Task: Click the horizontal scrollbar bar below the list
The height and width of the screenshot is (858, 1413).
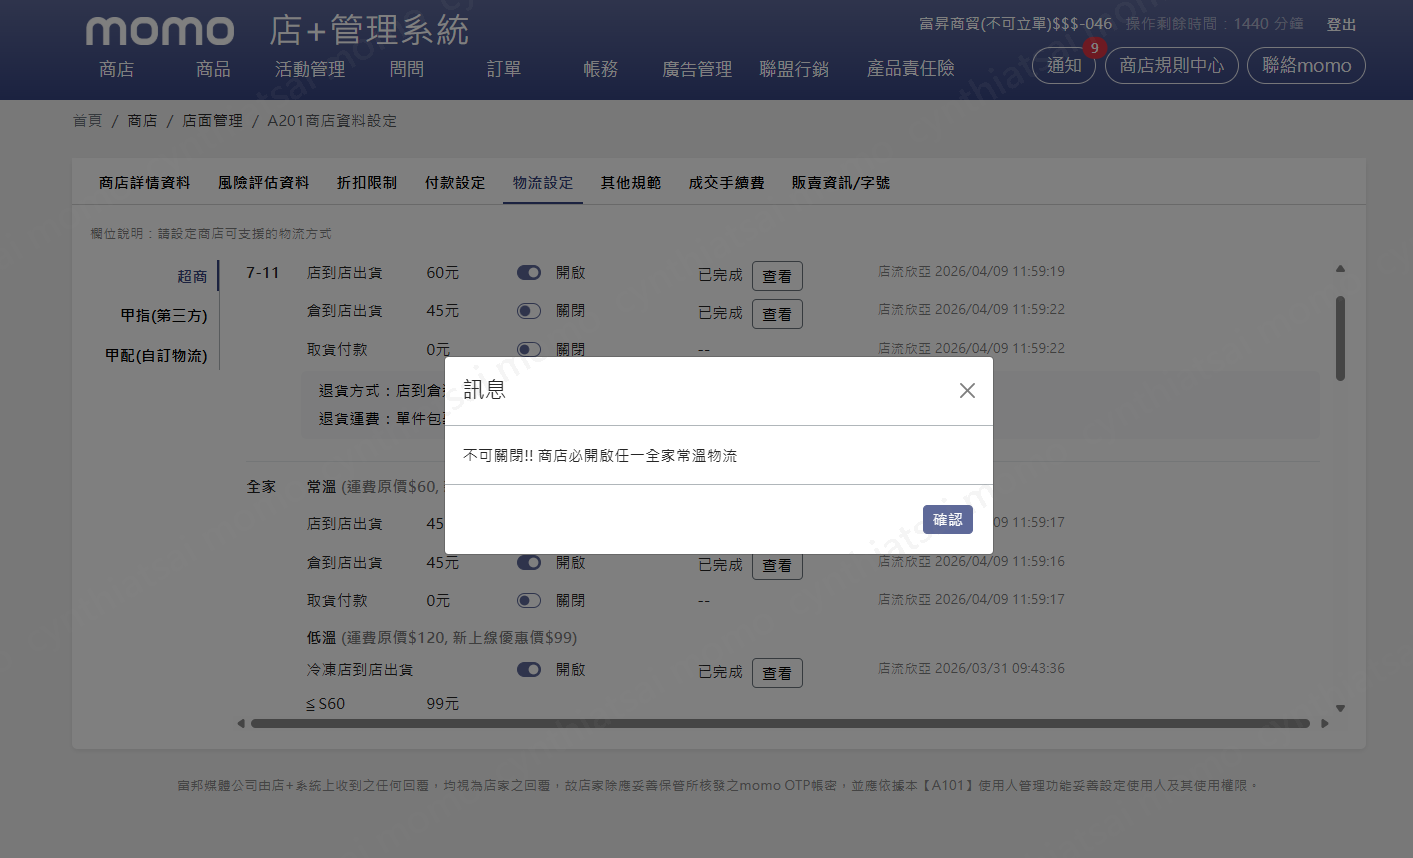Action: tap(780, 723)
